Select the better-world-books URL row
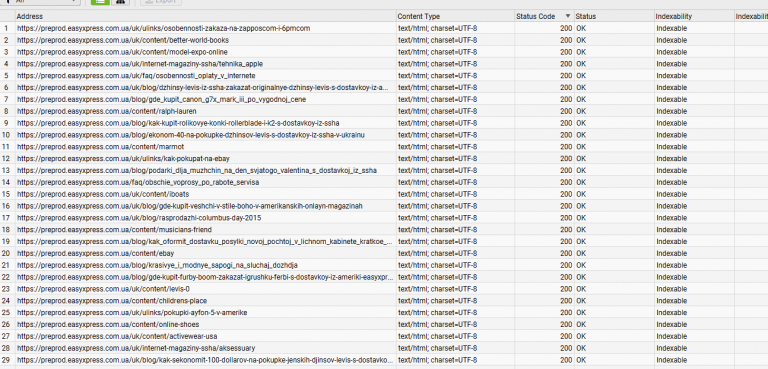 123,40
